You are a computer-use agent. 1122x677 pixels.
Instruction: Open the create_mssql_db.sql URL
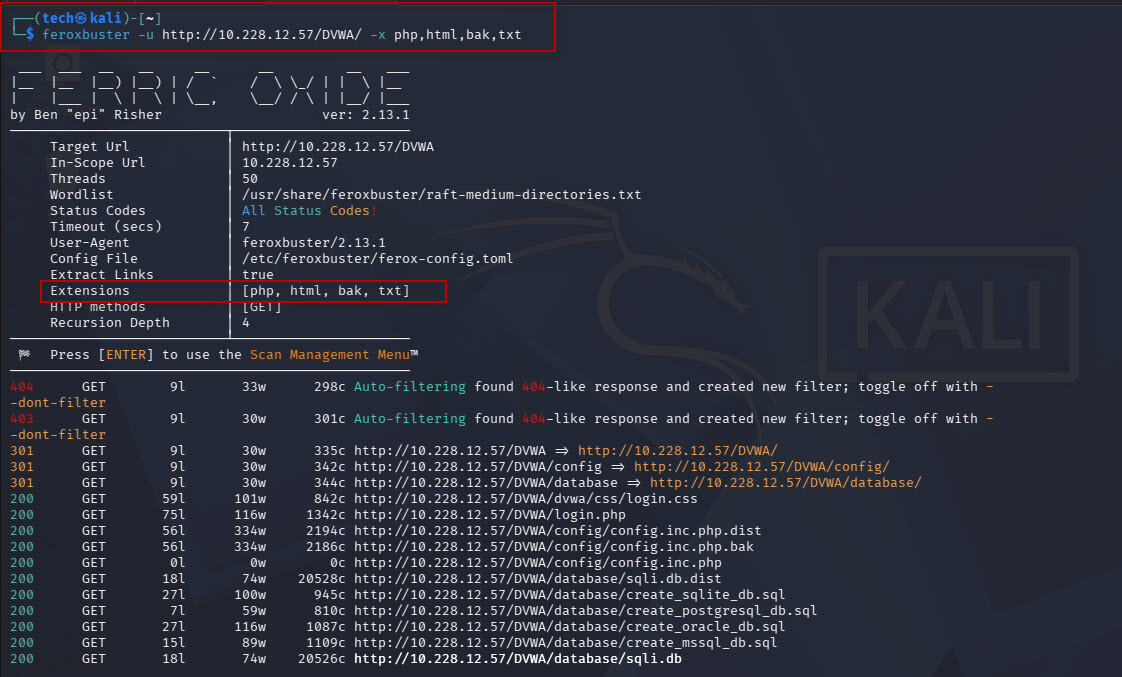click(566, 643)
